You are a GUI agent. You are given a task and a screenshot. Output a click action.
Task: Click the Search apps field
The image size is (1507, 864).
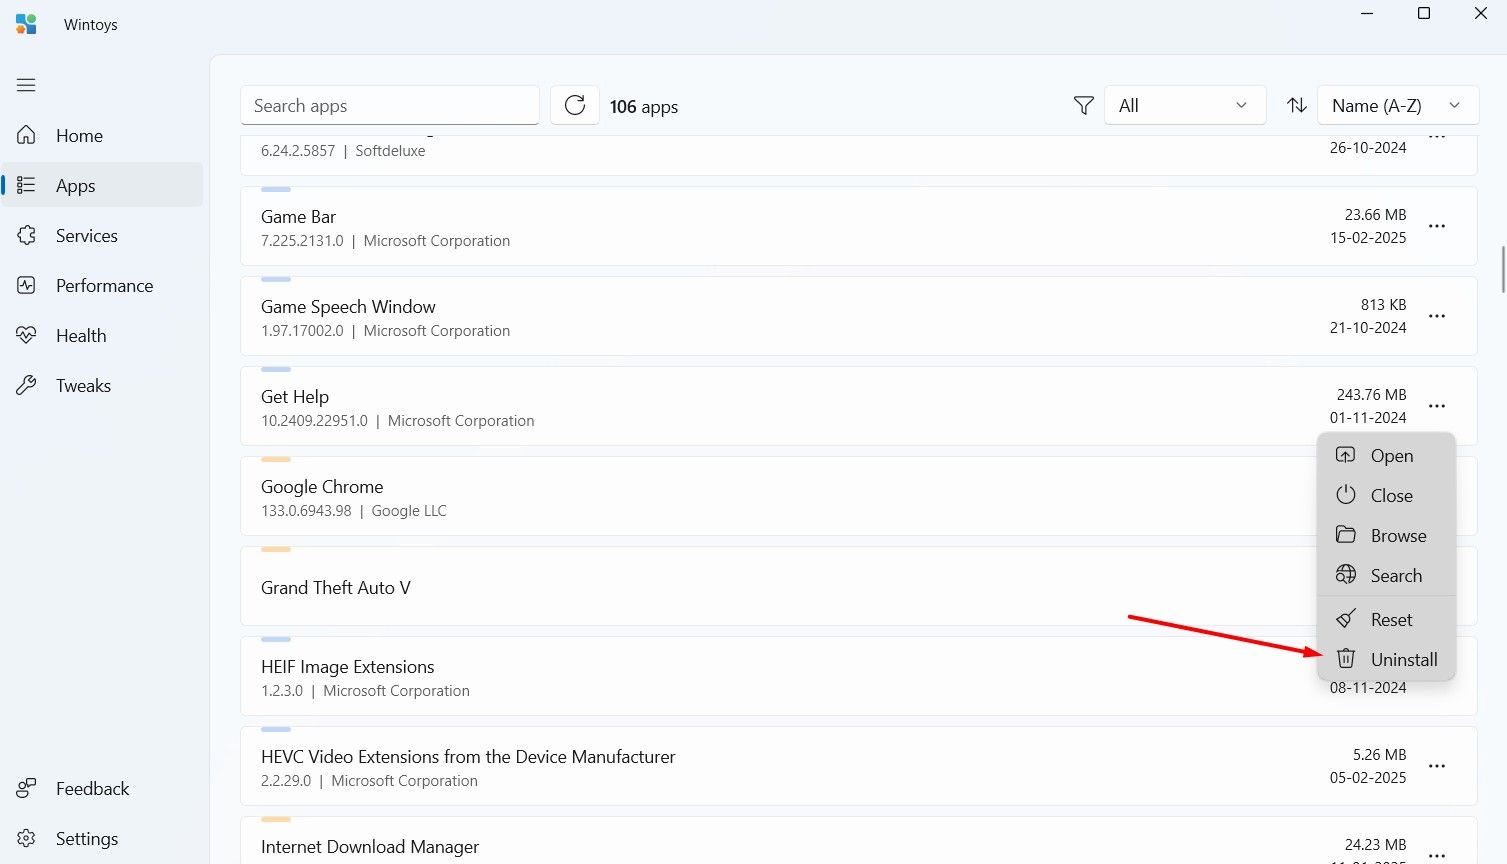[x=390, y=105]
